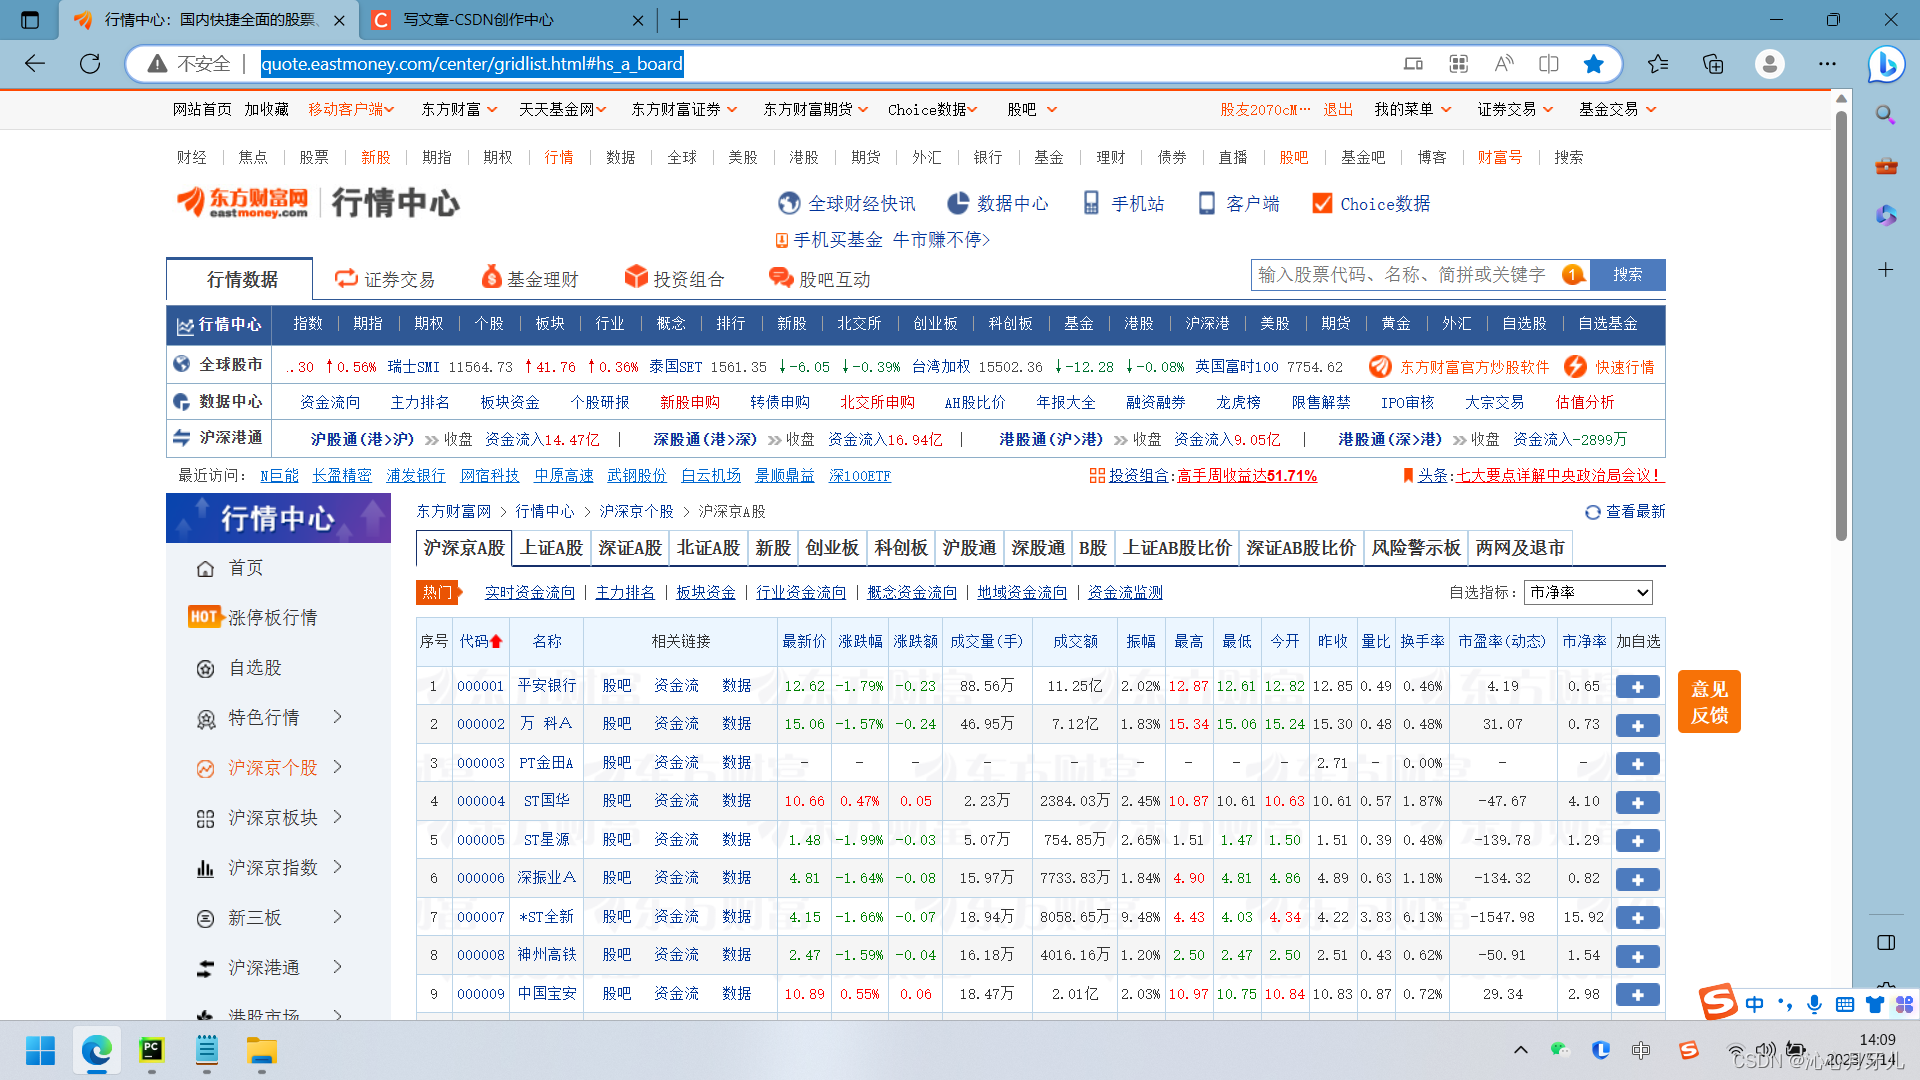Sort the table by 涨跌幅 column
The width and height of the screenshot is (1920, 1080).
coord(860,641)
